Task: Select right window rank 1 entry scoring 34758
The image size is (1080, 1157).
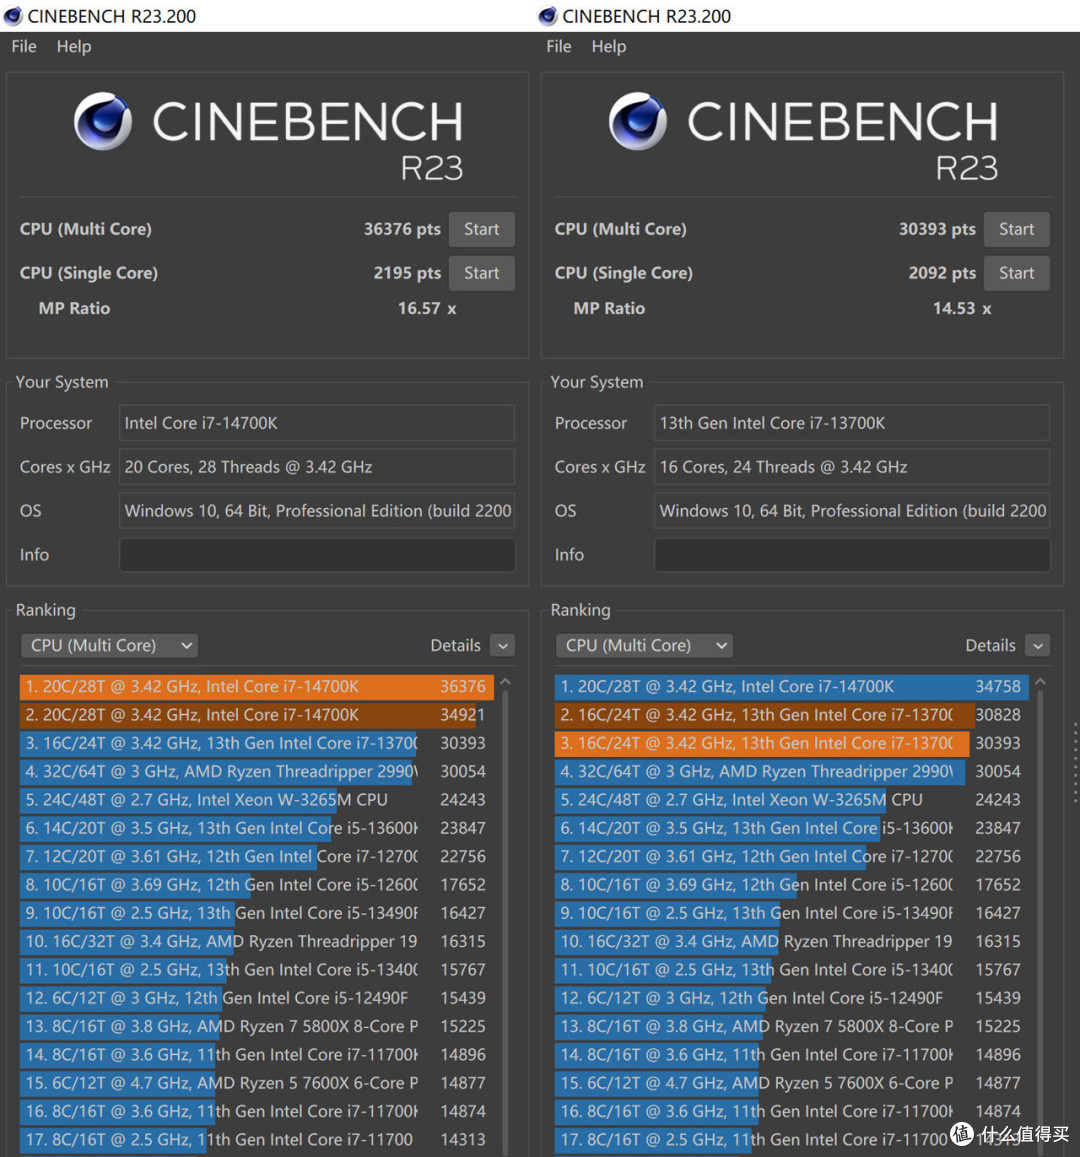Action: pyautogui.click(x=791, y=687)
